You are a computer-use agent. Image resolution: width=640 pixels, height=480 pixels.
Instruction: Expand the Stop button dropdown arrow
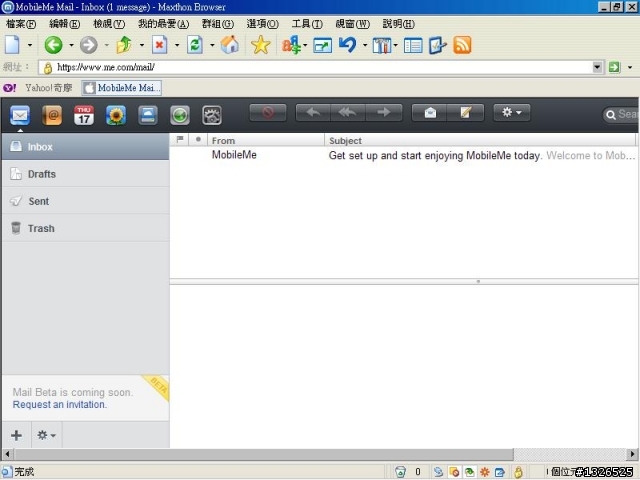pyautogui.click(x=177, y=45)
